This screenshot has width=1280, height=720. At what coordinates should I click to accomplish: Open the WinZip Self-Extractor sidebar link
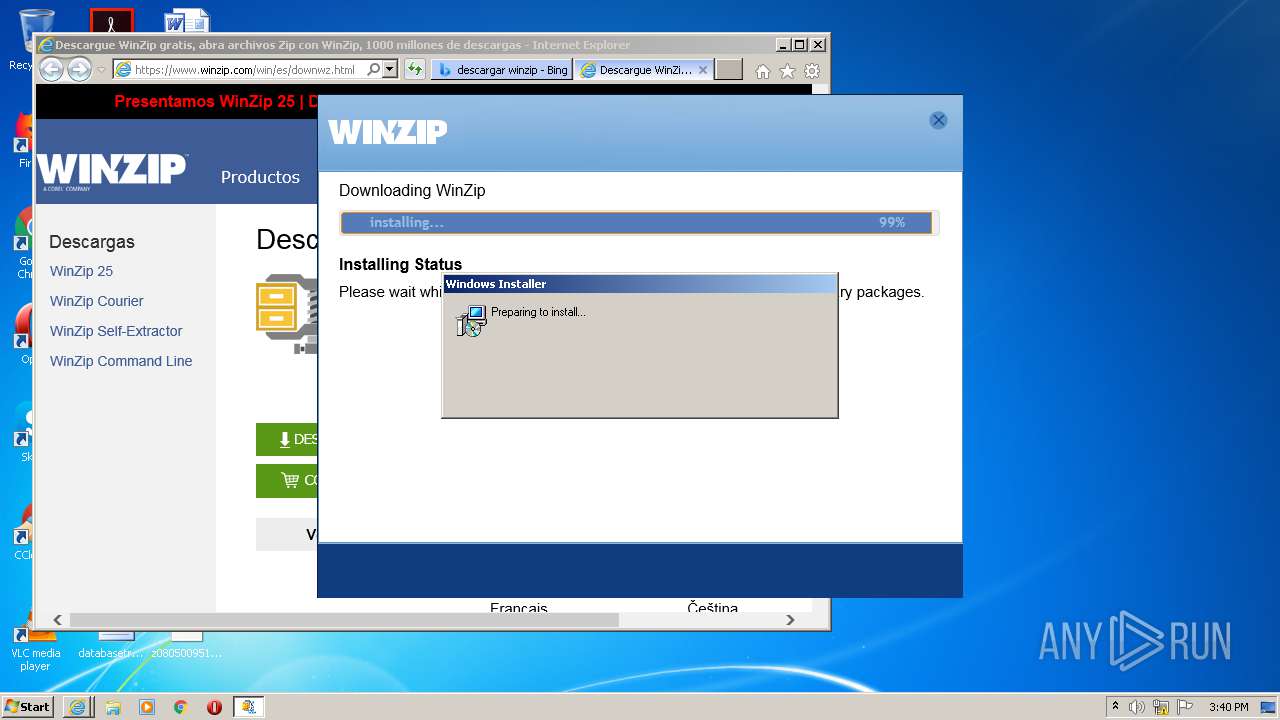coord(116,331)
